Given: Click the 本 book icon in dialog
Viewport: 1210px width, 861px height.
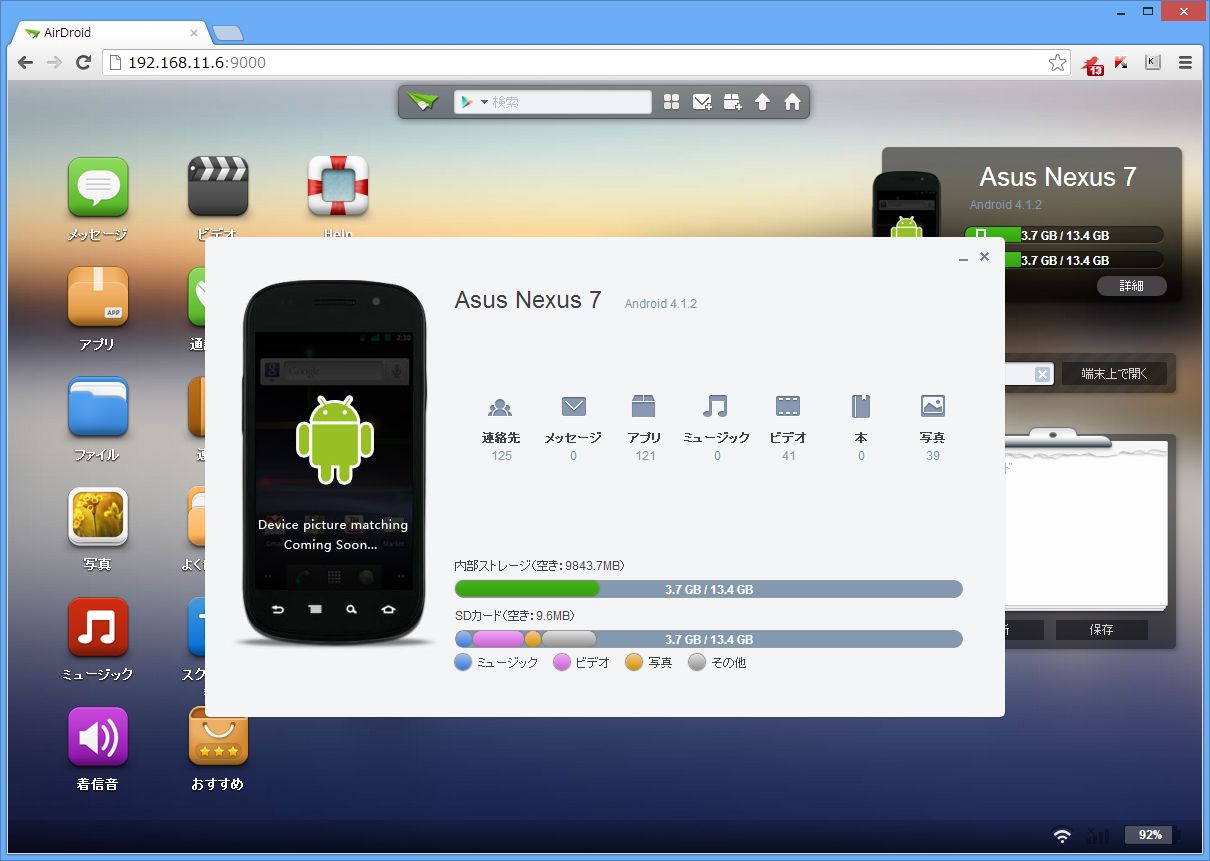Looking at the screenshot, I should pyautogui.click(x=861, y=405).
